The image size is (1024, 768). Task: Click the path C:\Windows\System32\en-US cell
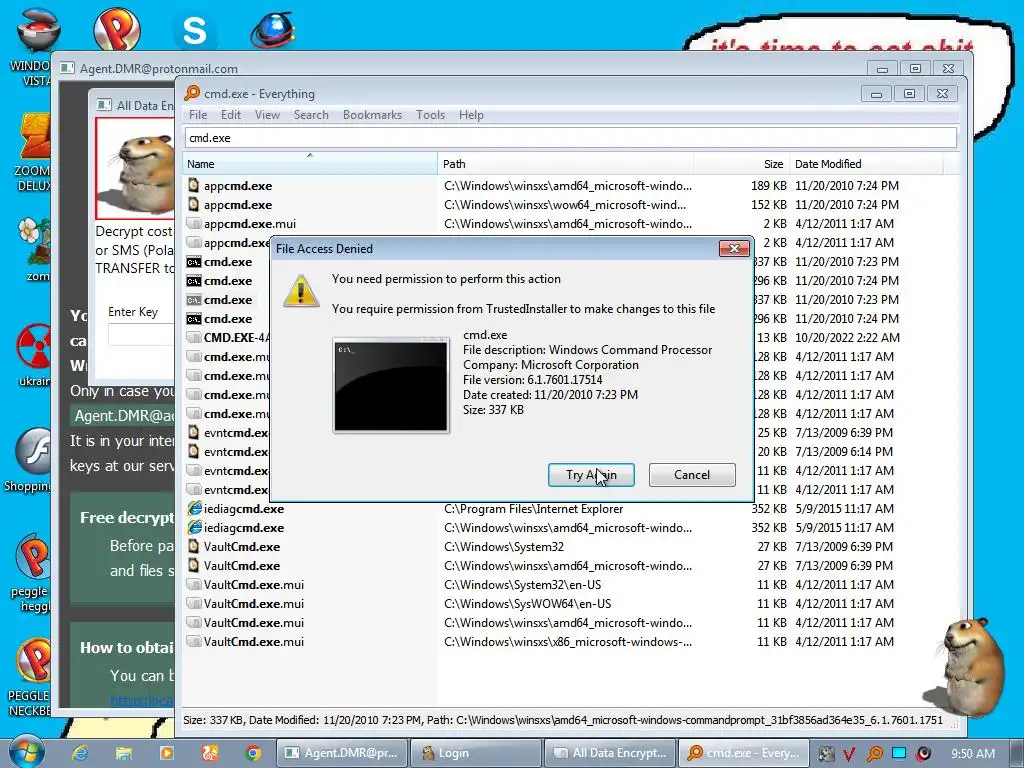522,584
